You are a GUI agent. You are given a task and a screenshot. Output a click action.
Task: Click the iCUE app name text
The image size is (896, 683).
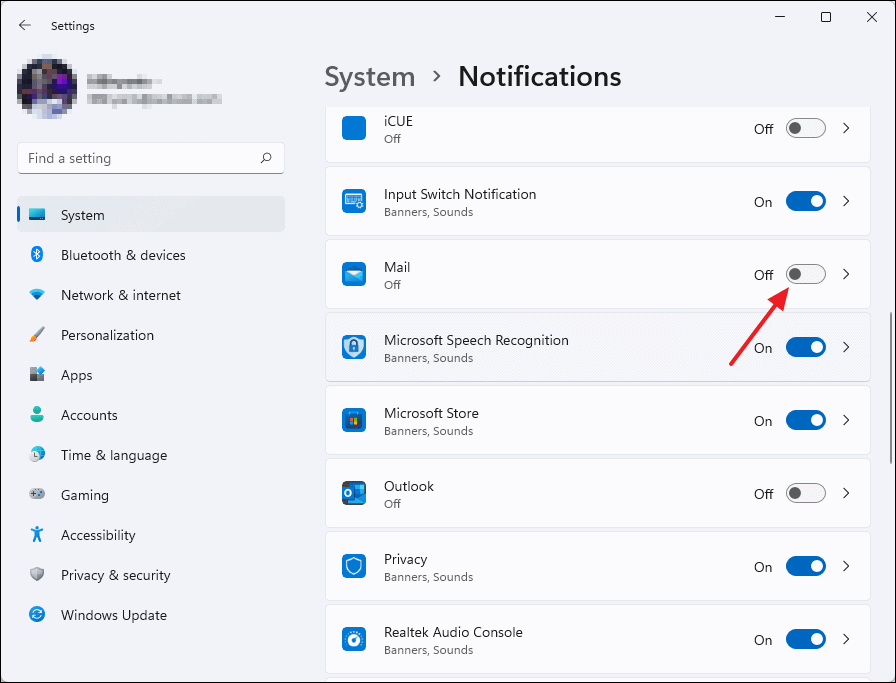pyautogui.click(x=398, y=121)
